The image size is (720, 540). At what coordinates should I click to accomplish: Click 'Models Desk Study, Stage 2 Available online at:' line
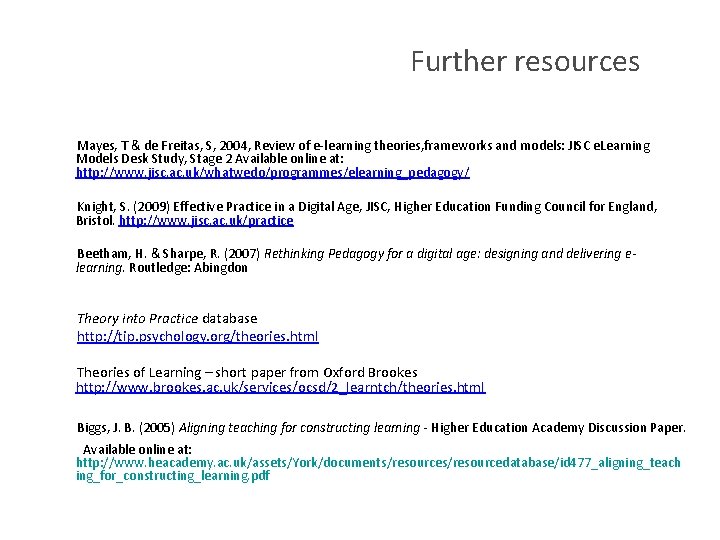pyautogui.click(x=210, y=159)
